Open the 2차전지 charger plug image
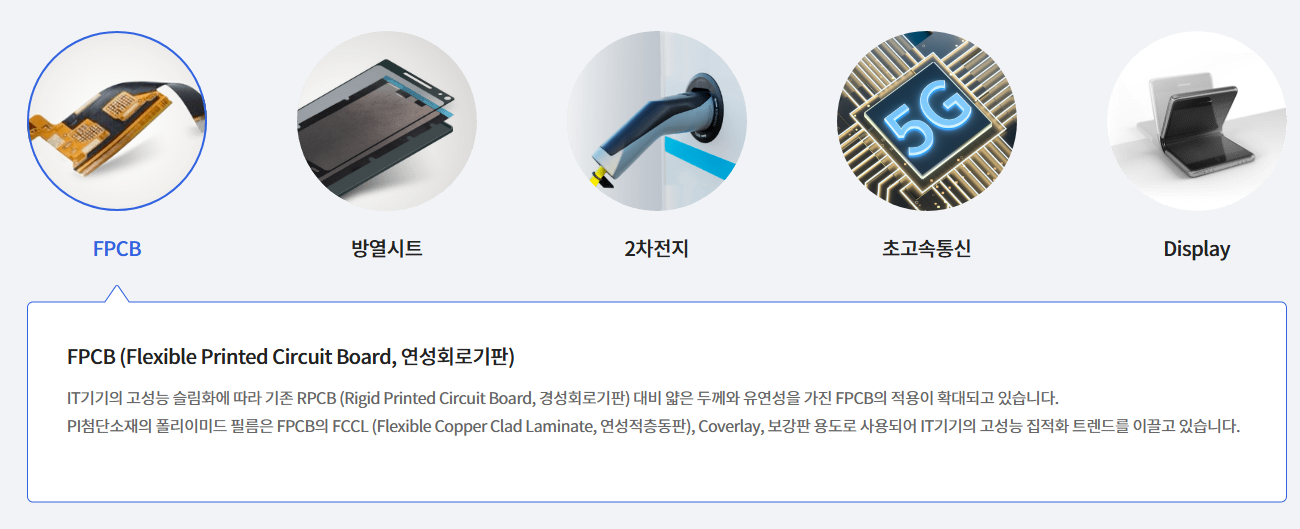1300x529 pixels. (657, 121)
